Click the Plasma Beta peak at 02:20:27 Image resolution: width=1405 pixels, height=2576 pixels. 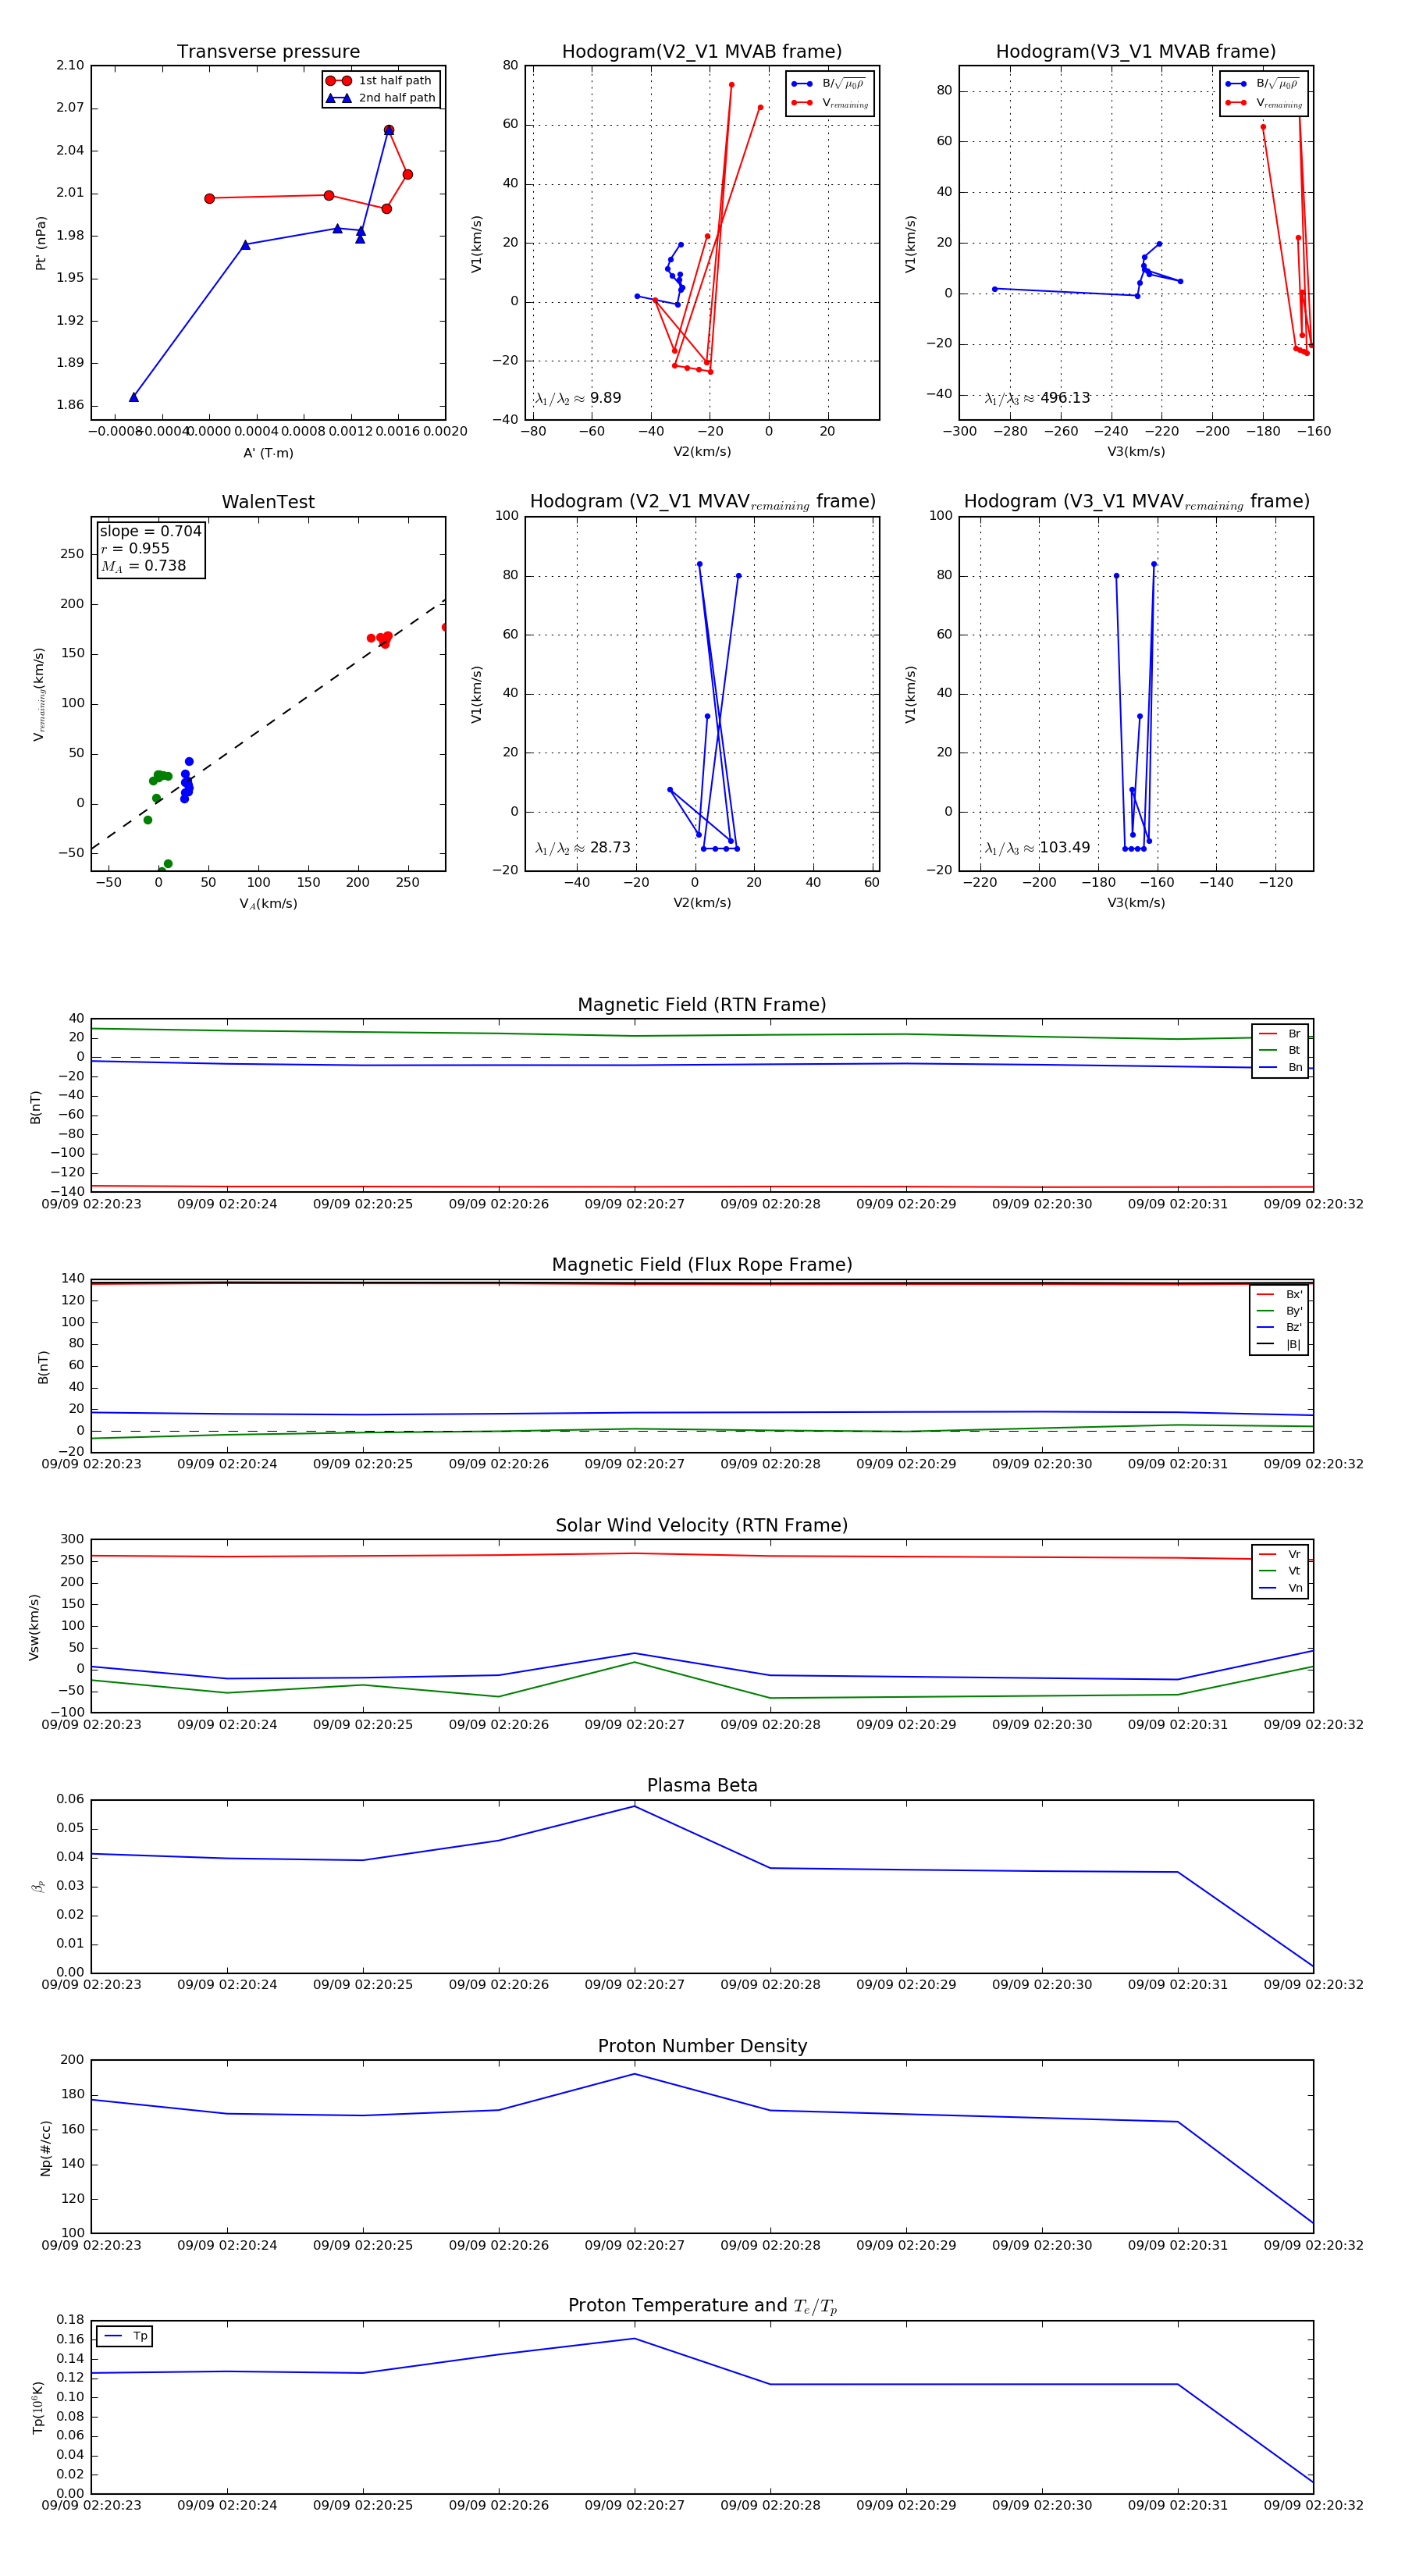[634, 1806]
